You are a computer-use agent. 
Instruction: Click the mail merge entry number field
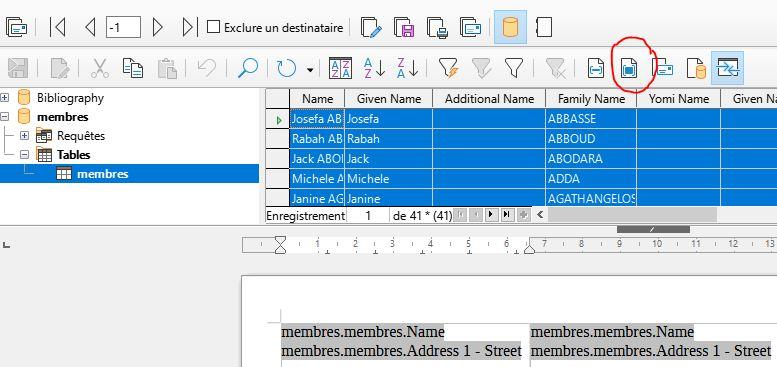123,27
